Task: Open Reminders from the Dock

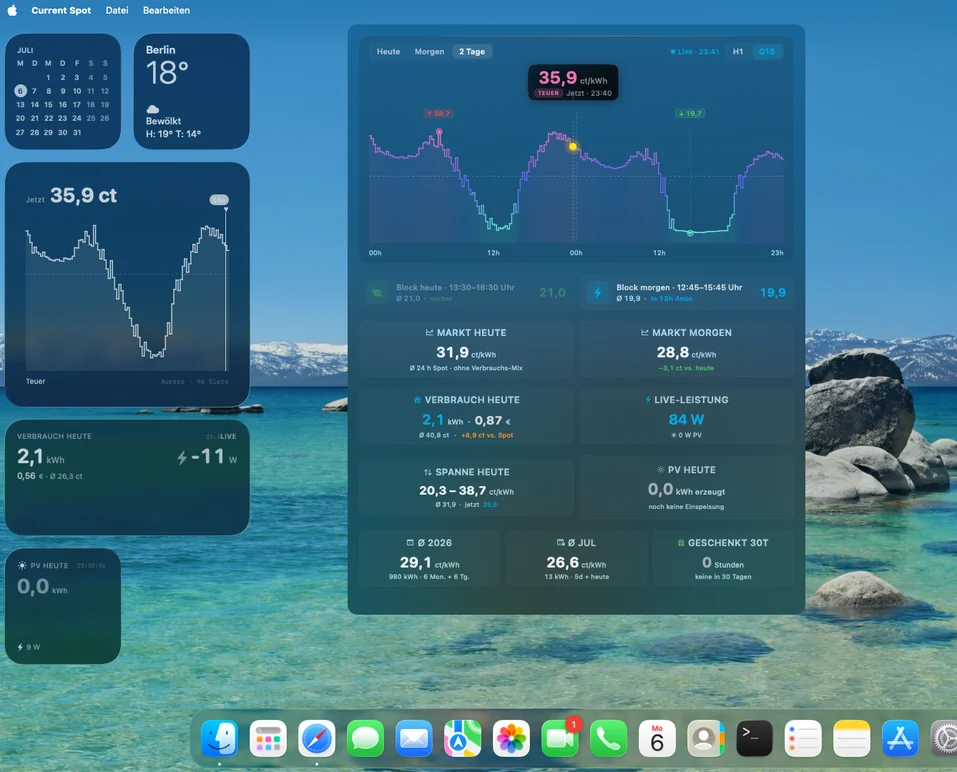Action: [x=803, y=738]
